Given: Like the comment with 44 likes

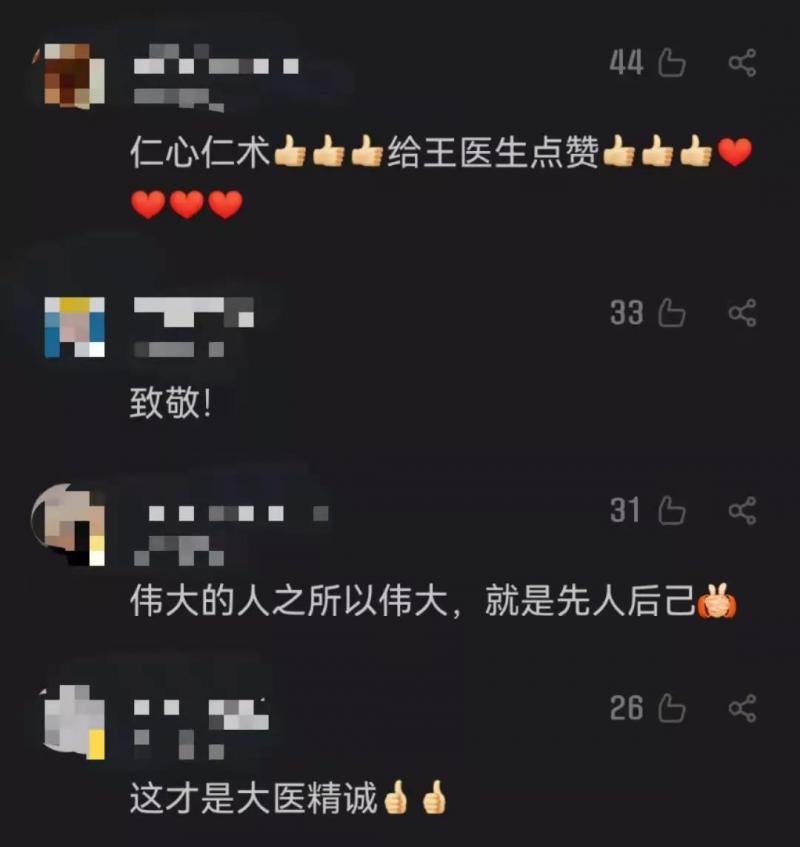Looking at the screenshot, I should pyautogui.click(x=672, y=63).
